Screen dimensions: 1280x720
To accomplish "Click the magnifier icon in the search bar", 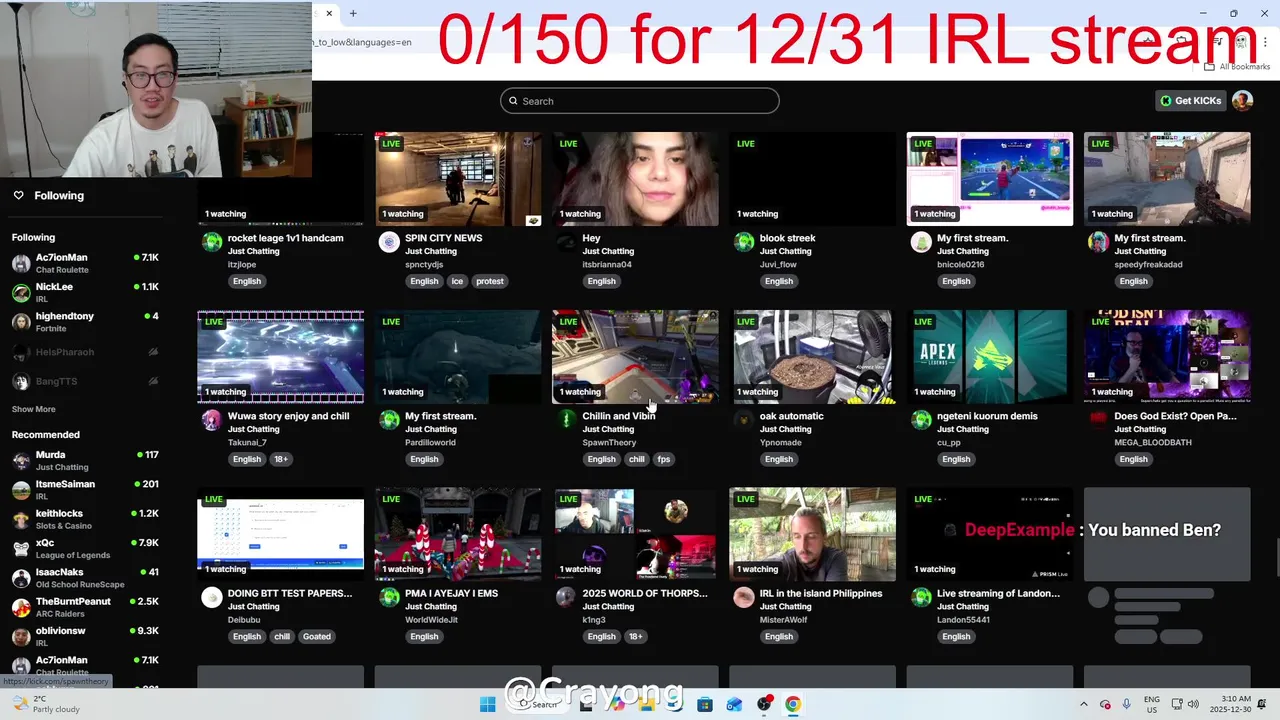I will [513, 101].
